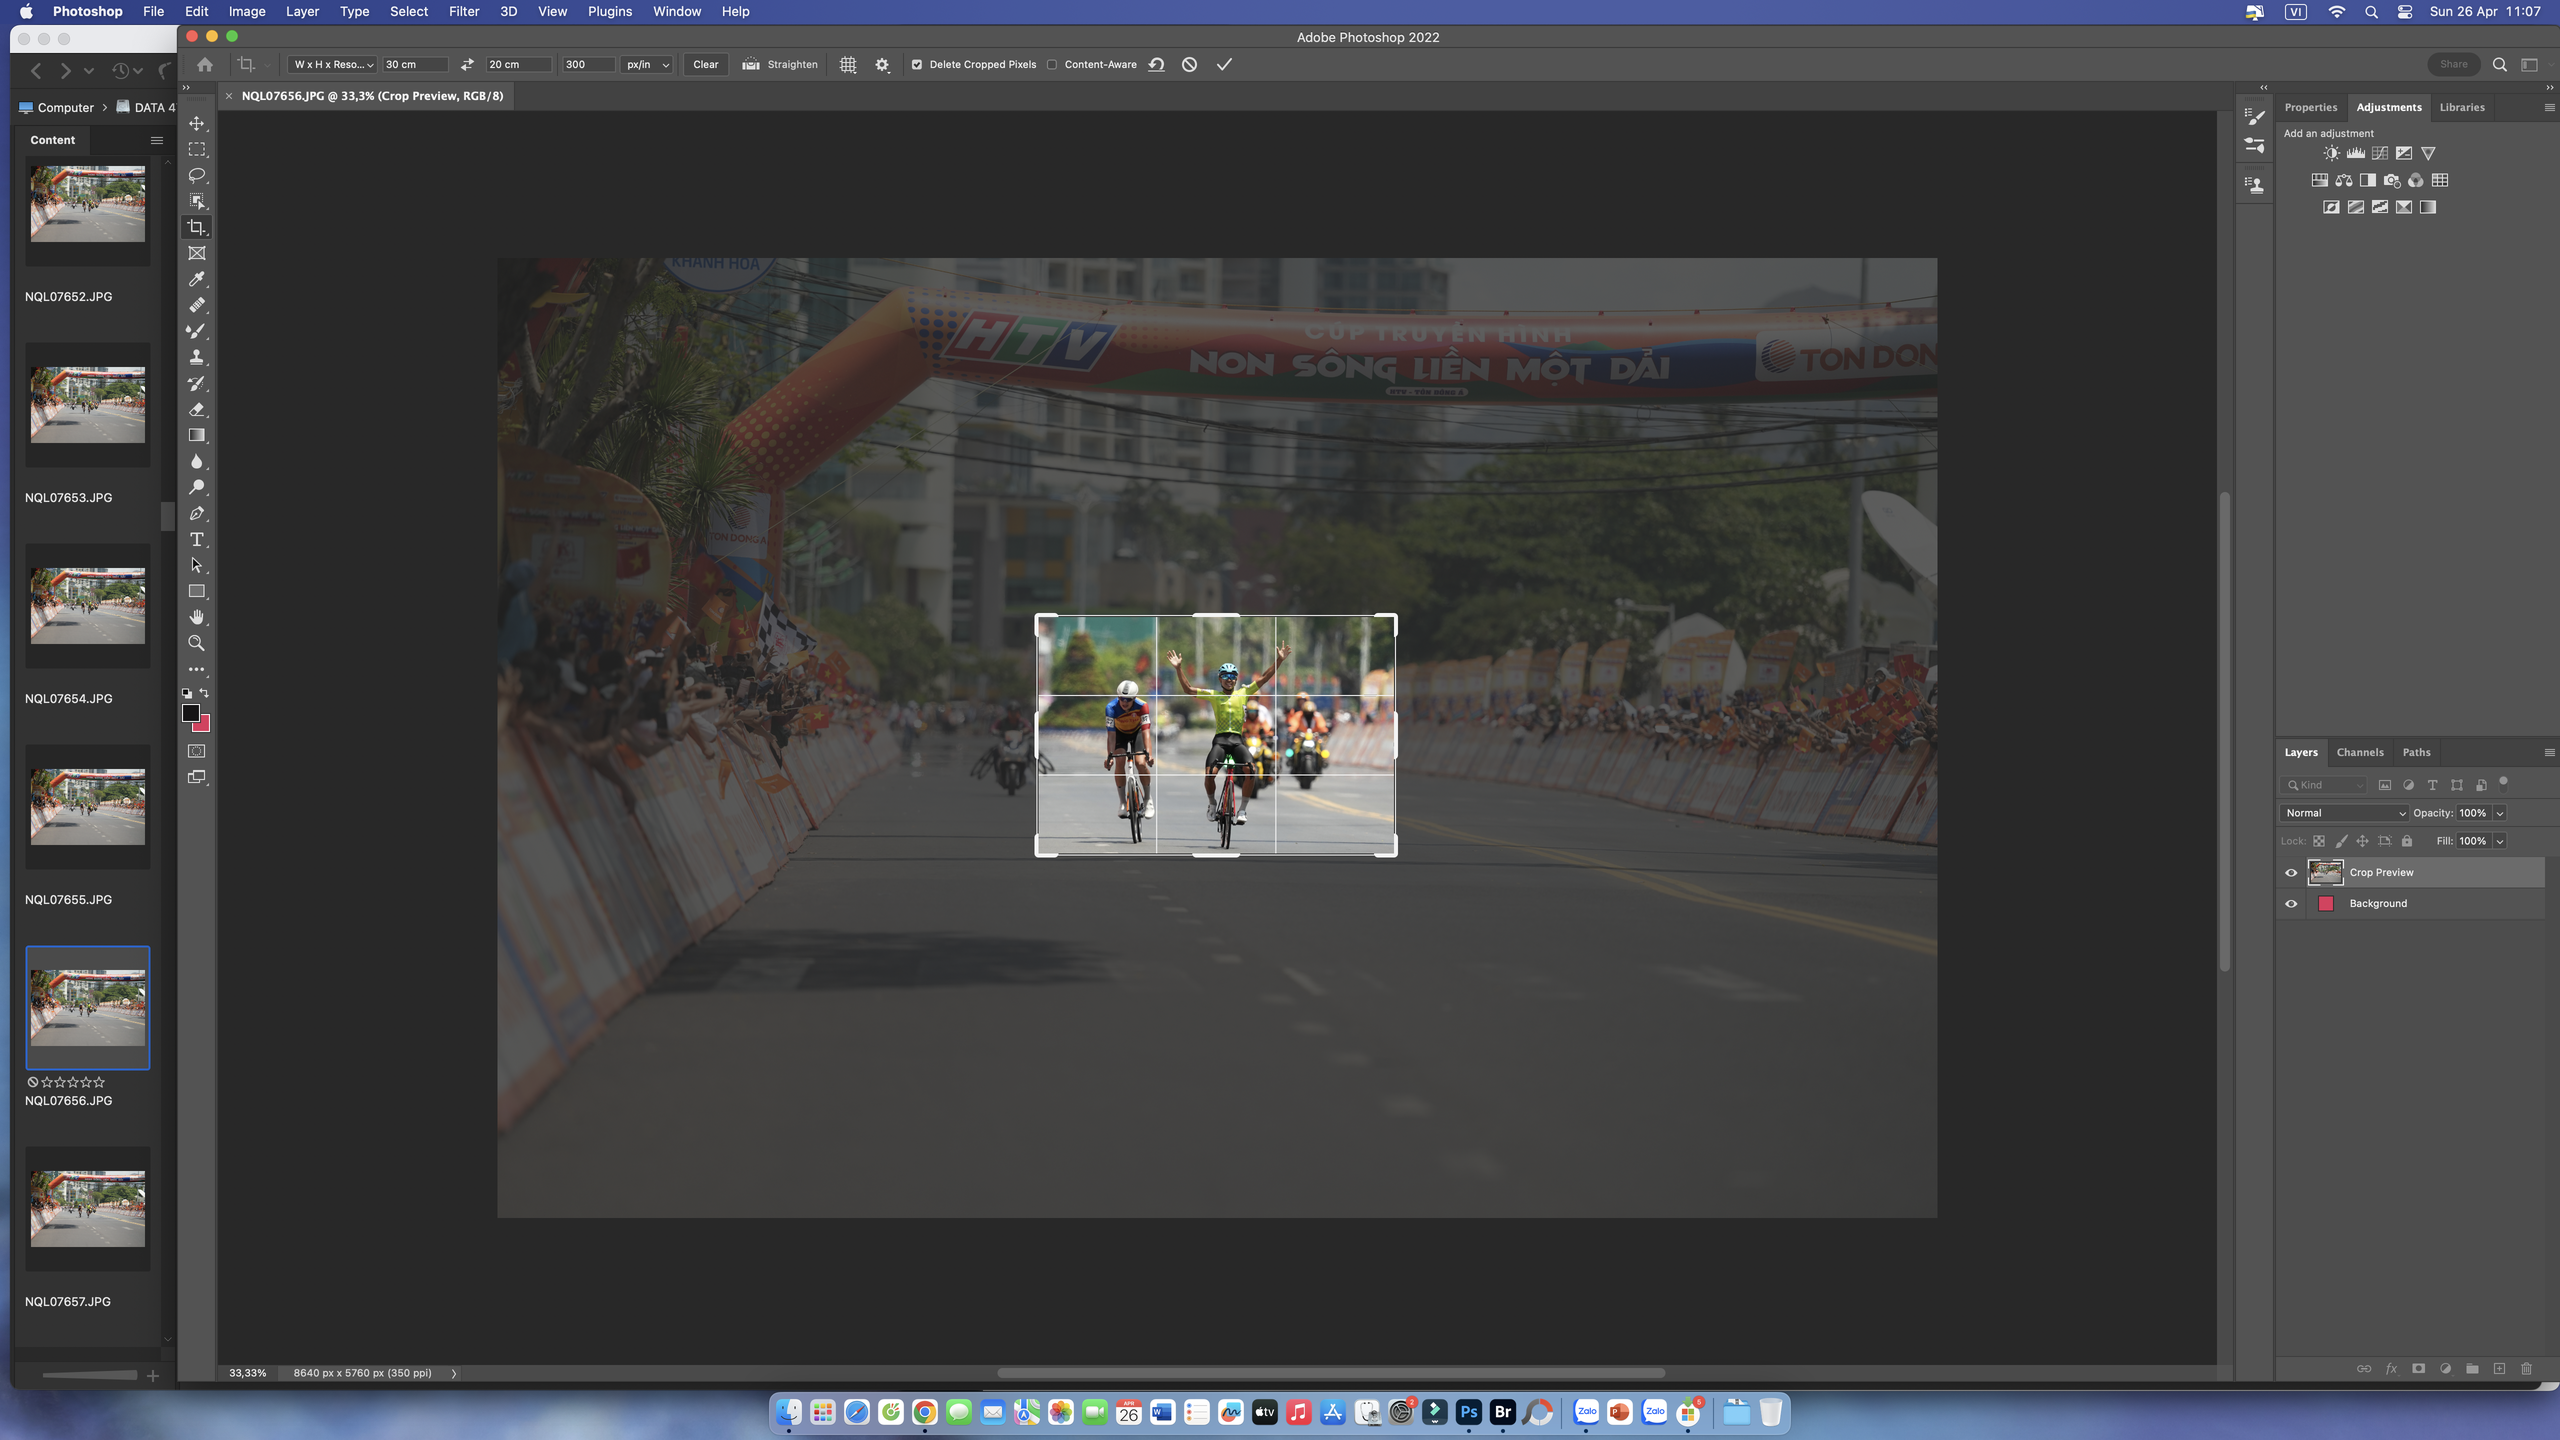Open the Normal blend mode dropdown
2560x1440 pixels.
tap(2344, 813)
